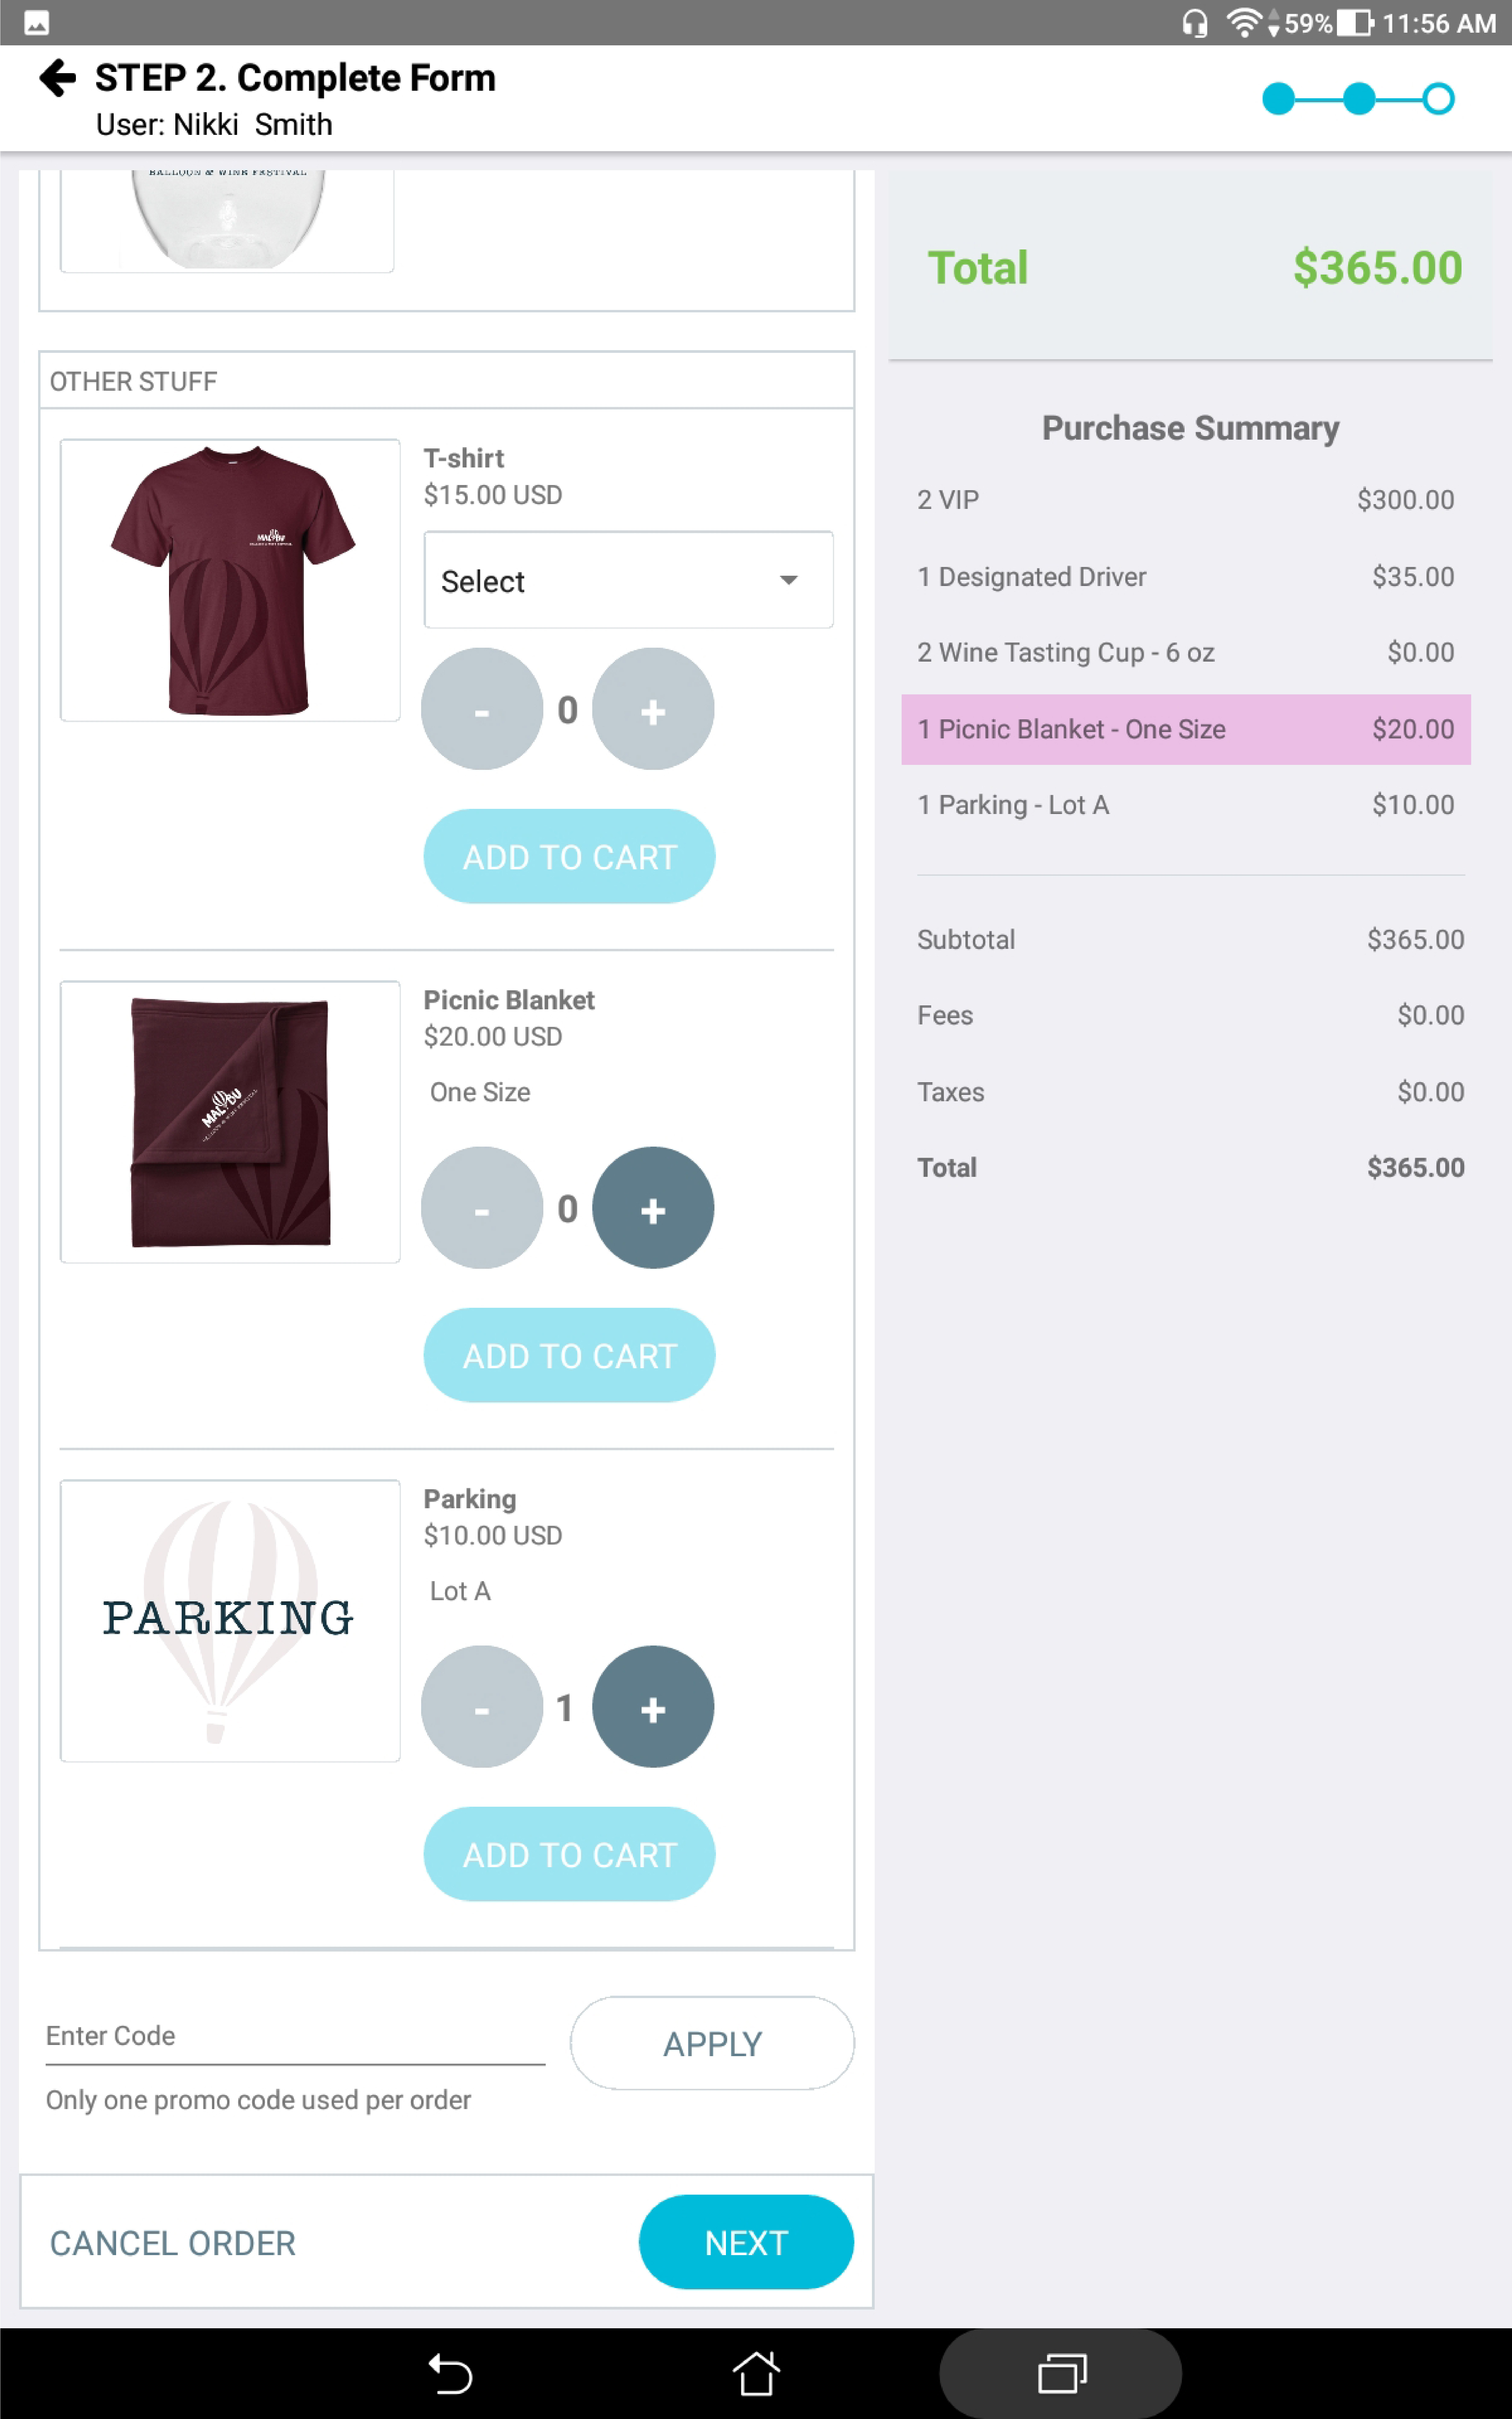The image size is (1512, 2419).
Task: Proceed with the NEXT button
Action: pyautogui.click(x=746, y=2243)
